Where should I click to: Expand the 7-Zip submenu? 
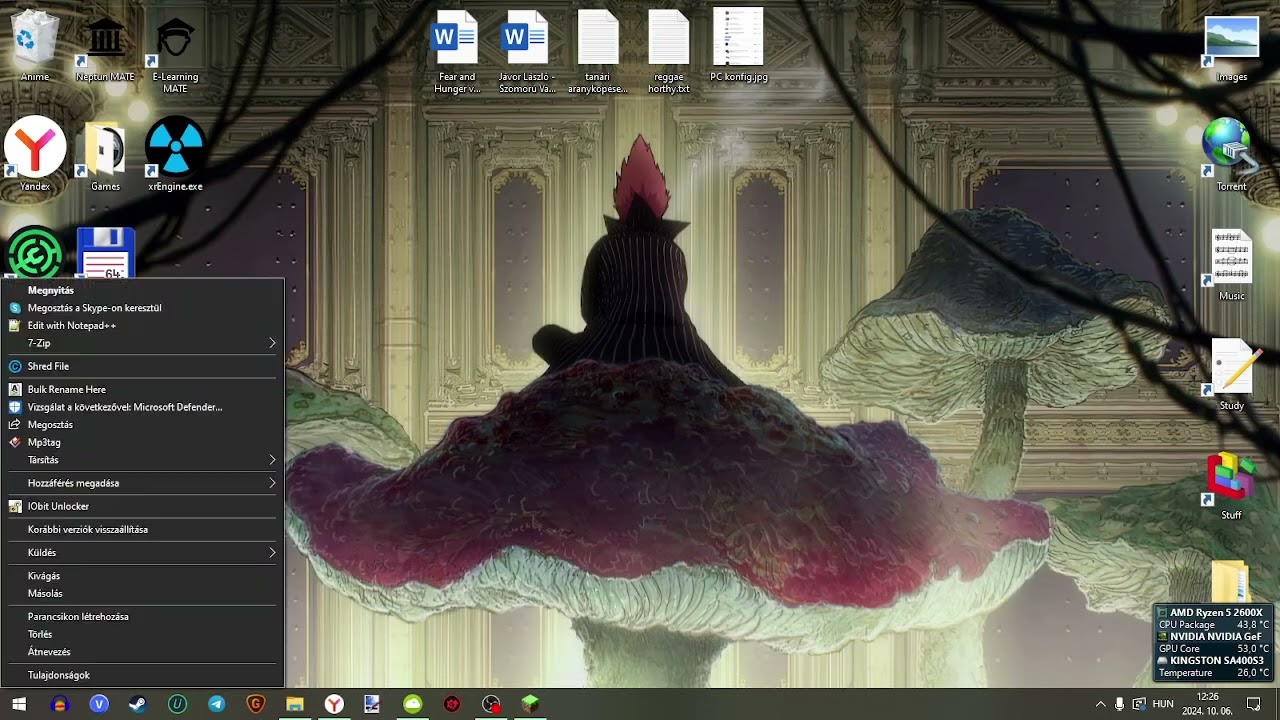[142, 343]
